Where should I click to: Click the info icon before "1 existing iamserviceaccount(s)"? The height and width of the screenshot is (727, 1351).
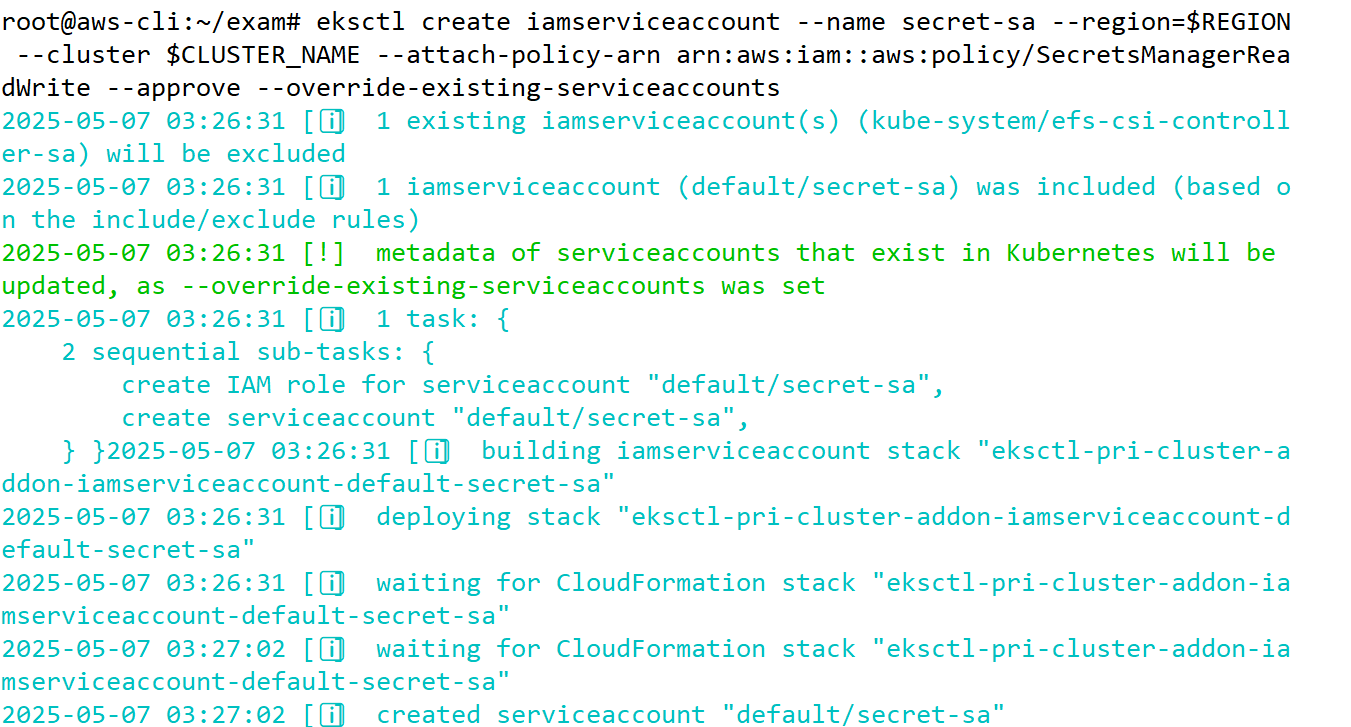(331, 122)
